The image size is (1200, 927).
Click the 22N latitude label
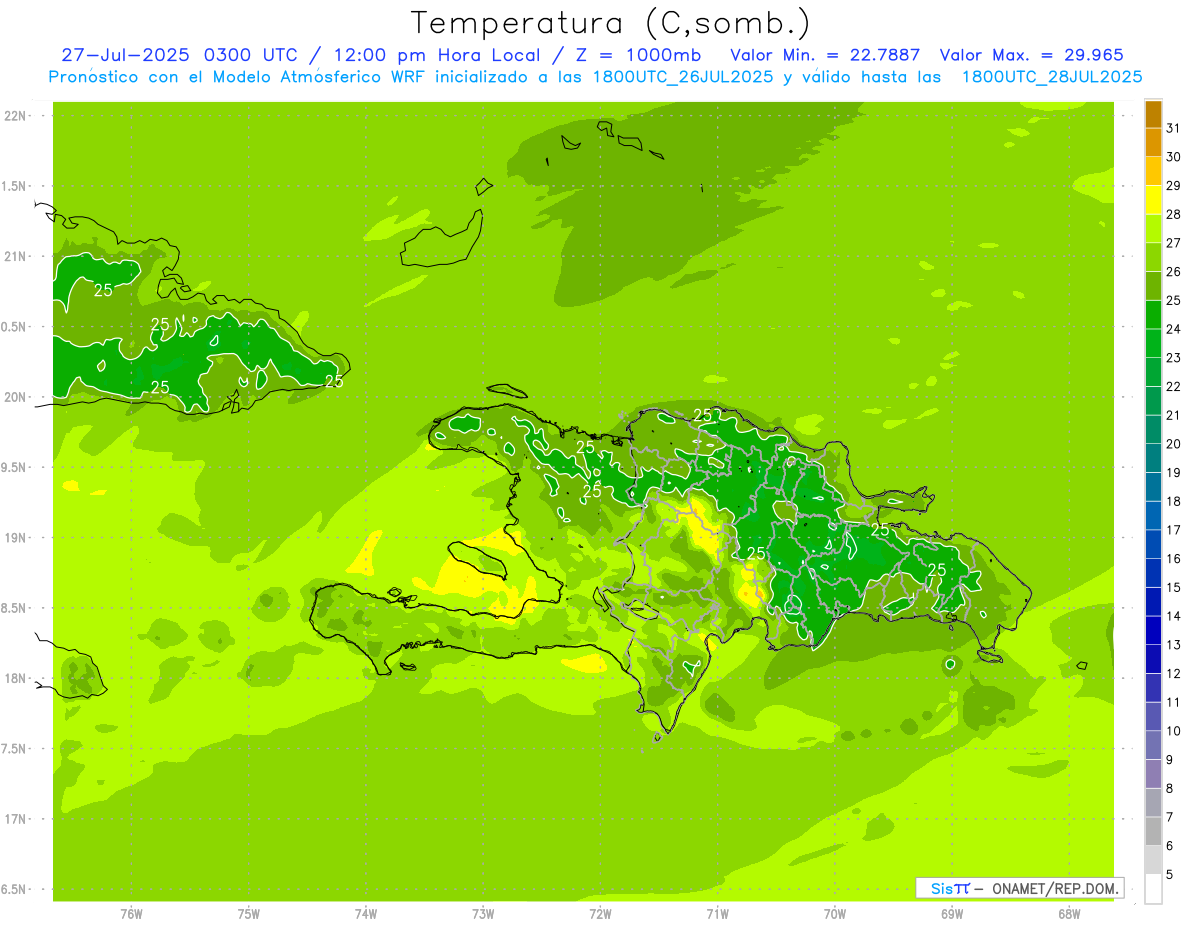coord(15,116)
